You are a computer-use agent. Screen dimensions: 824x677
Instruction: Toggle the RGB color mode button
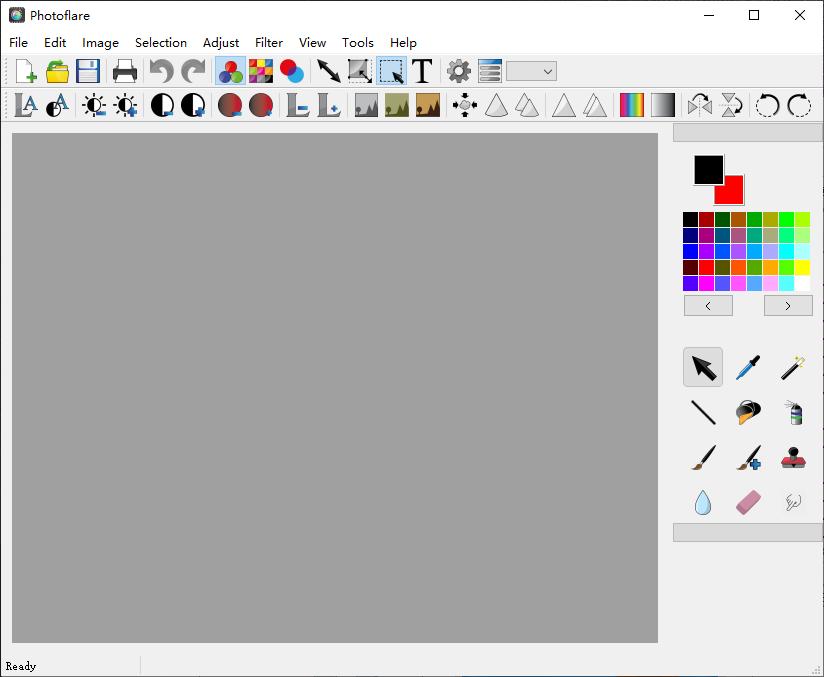(x=230, y=71)
